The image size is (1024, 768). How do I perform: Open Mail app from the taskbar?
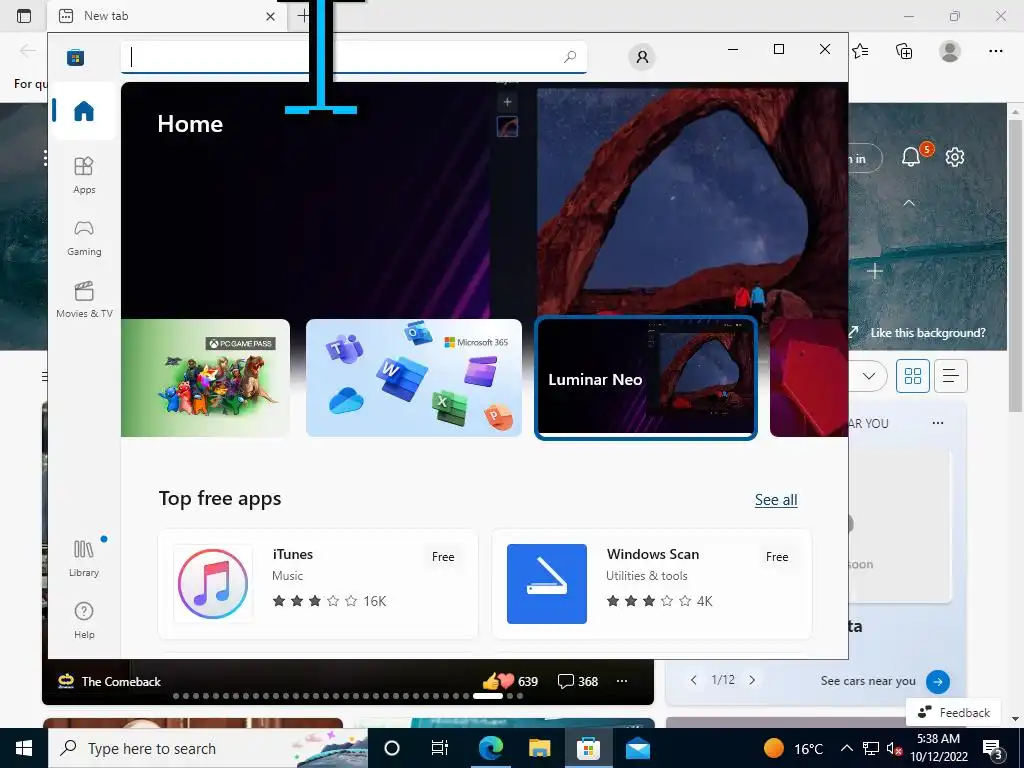[x=637, y=748]
